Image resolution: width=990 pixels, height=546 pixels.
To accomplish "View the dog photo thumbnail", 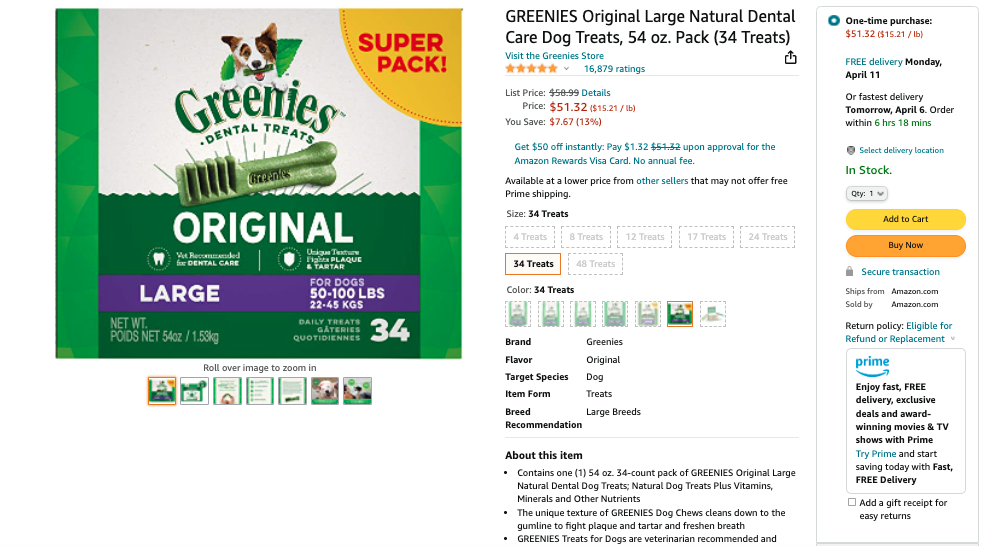I will [x=324, y=391].
